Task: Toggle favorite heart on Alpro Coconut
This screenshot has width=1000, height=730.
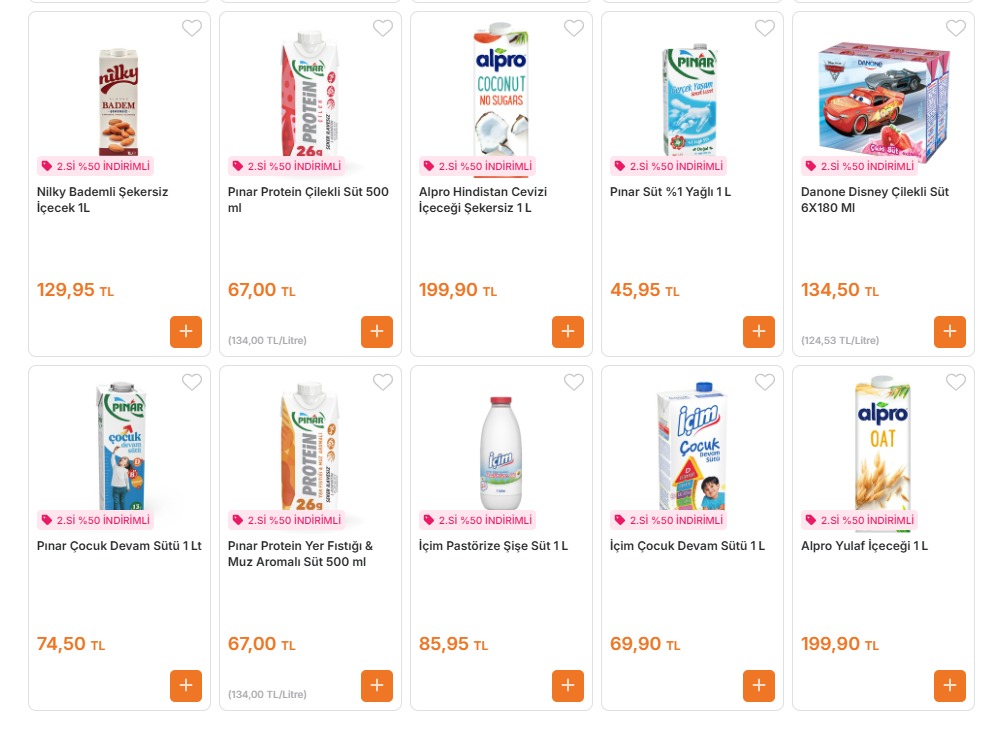Action: point(574,29)
